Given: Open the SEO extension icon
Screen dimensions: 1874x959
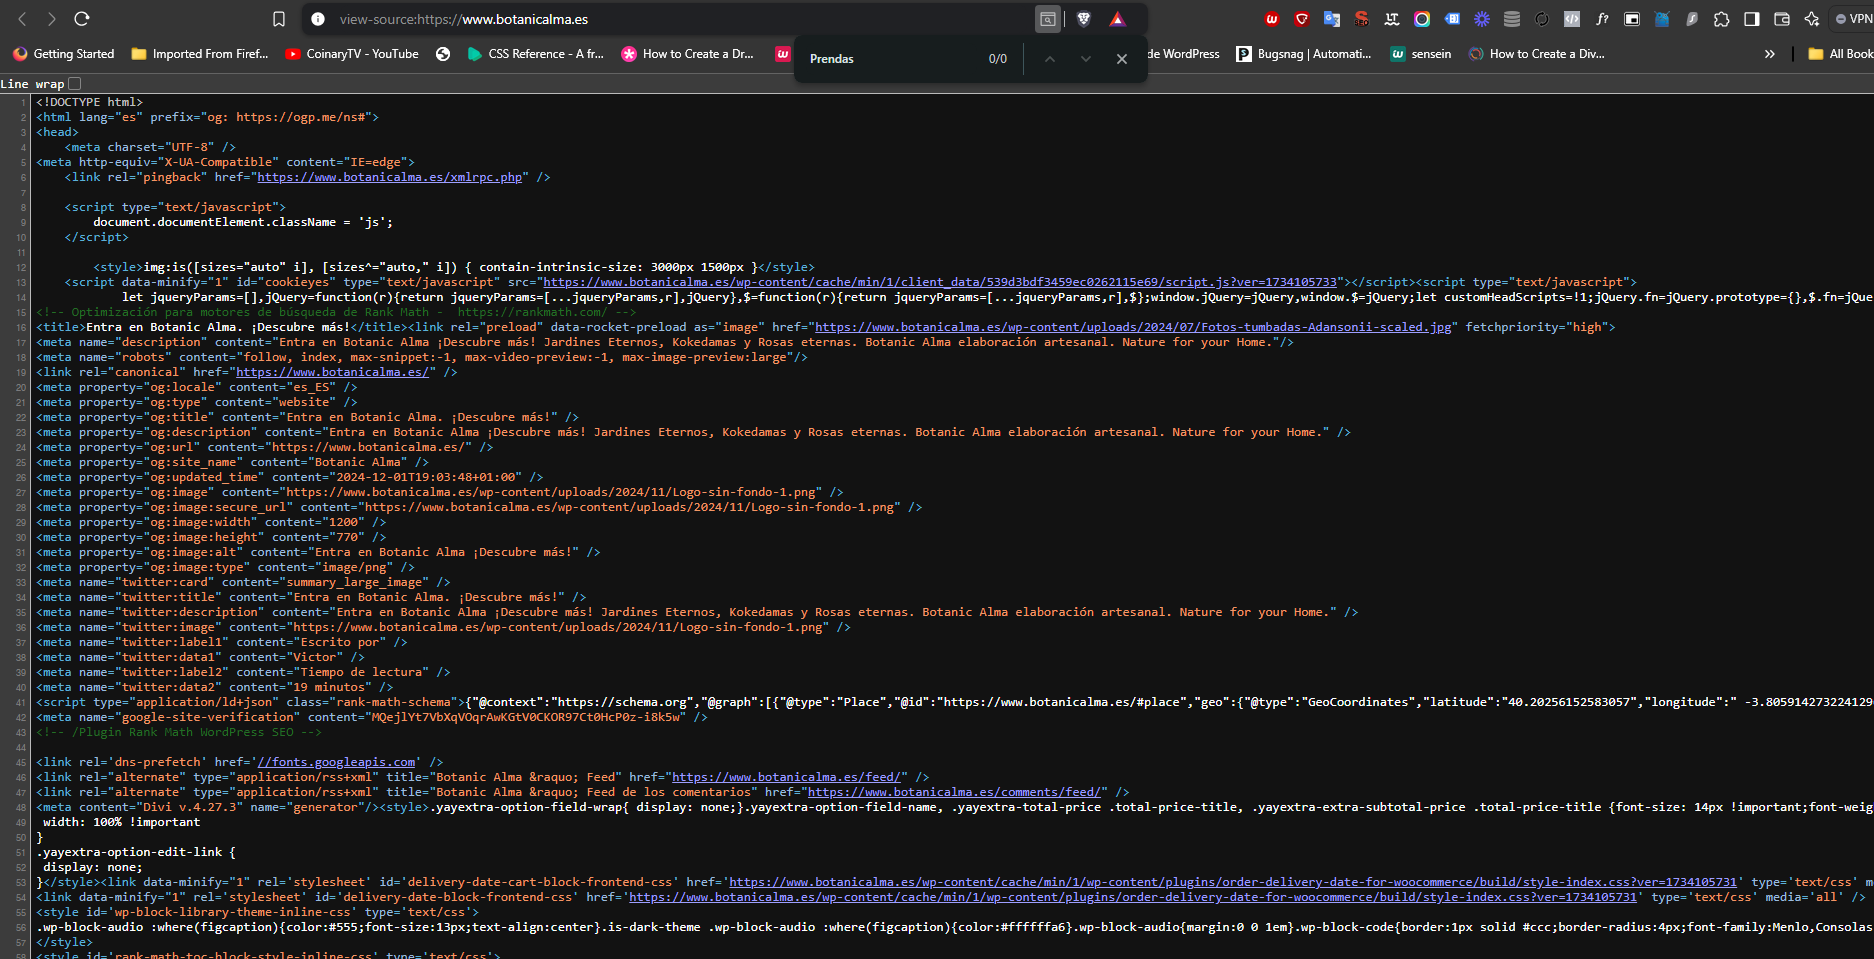Looking at the screenshot, I should (1362, 19).
